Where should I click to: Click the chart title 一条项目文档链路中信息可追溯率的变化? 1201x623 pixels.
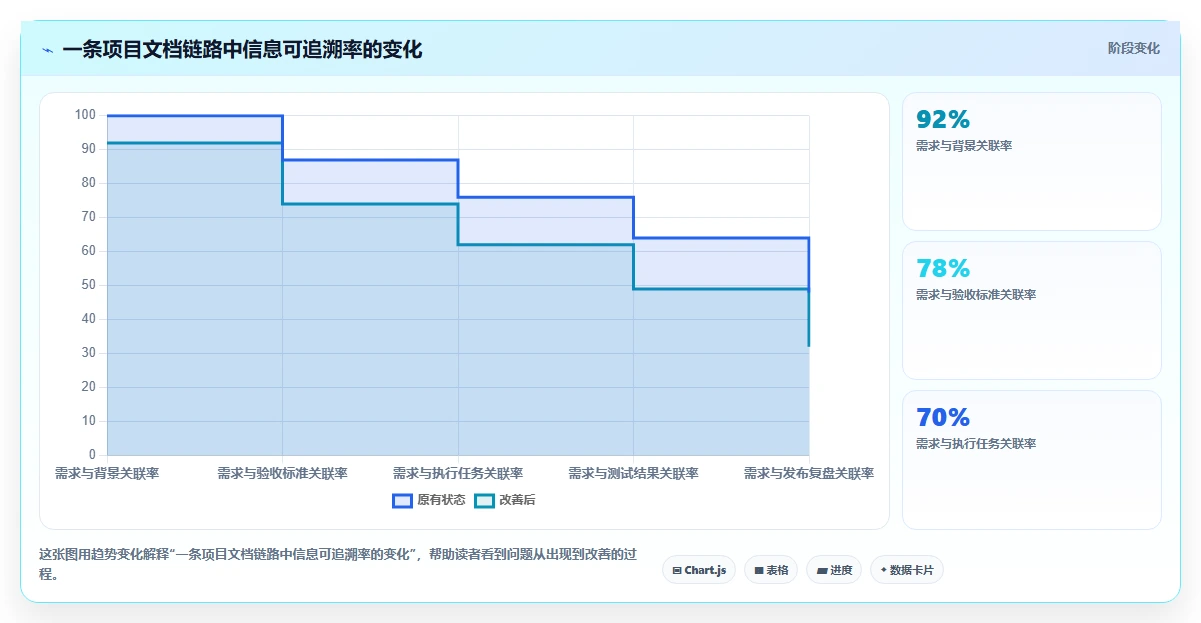pyautogui.click(x=242, y=49)
